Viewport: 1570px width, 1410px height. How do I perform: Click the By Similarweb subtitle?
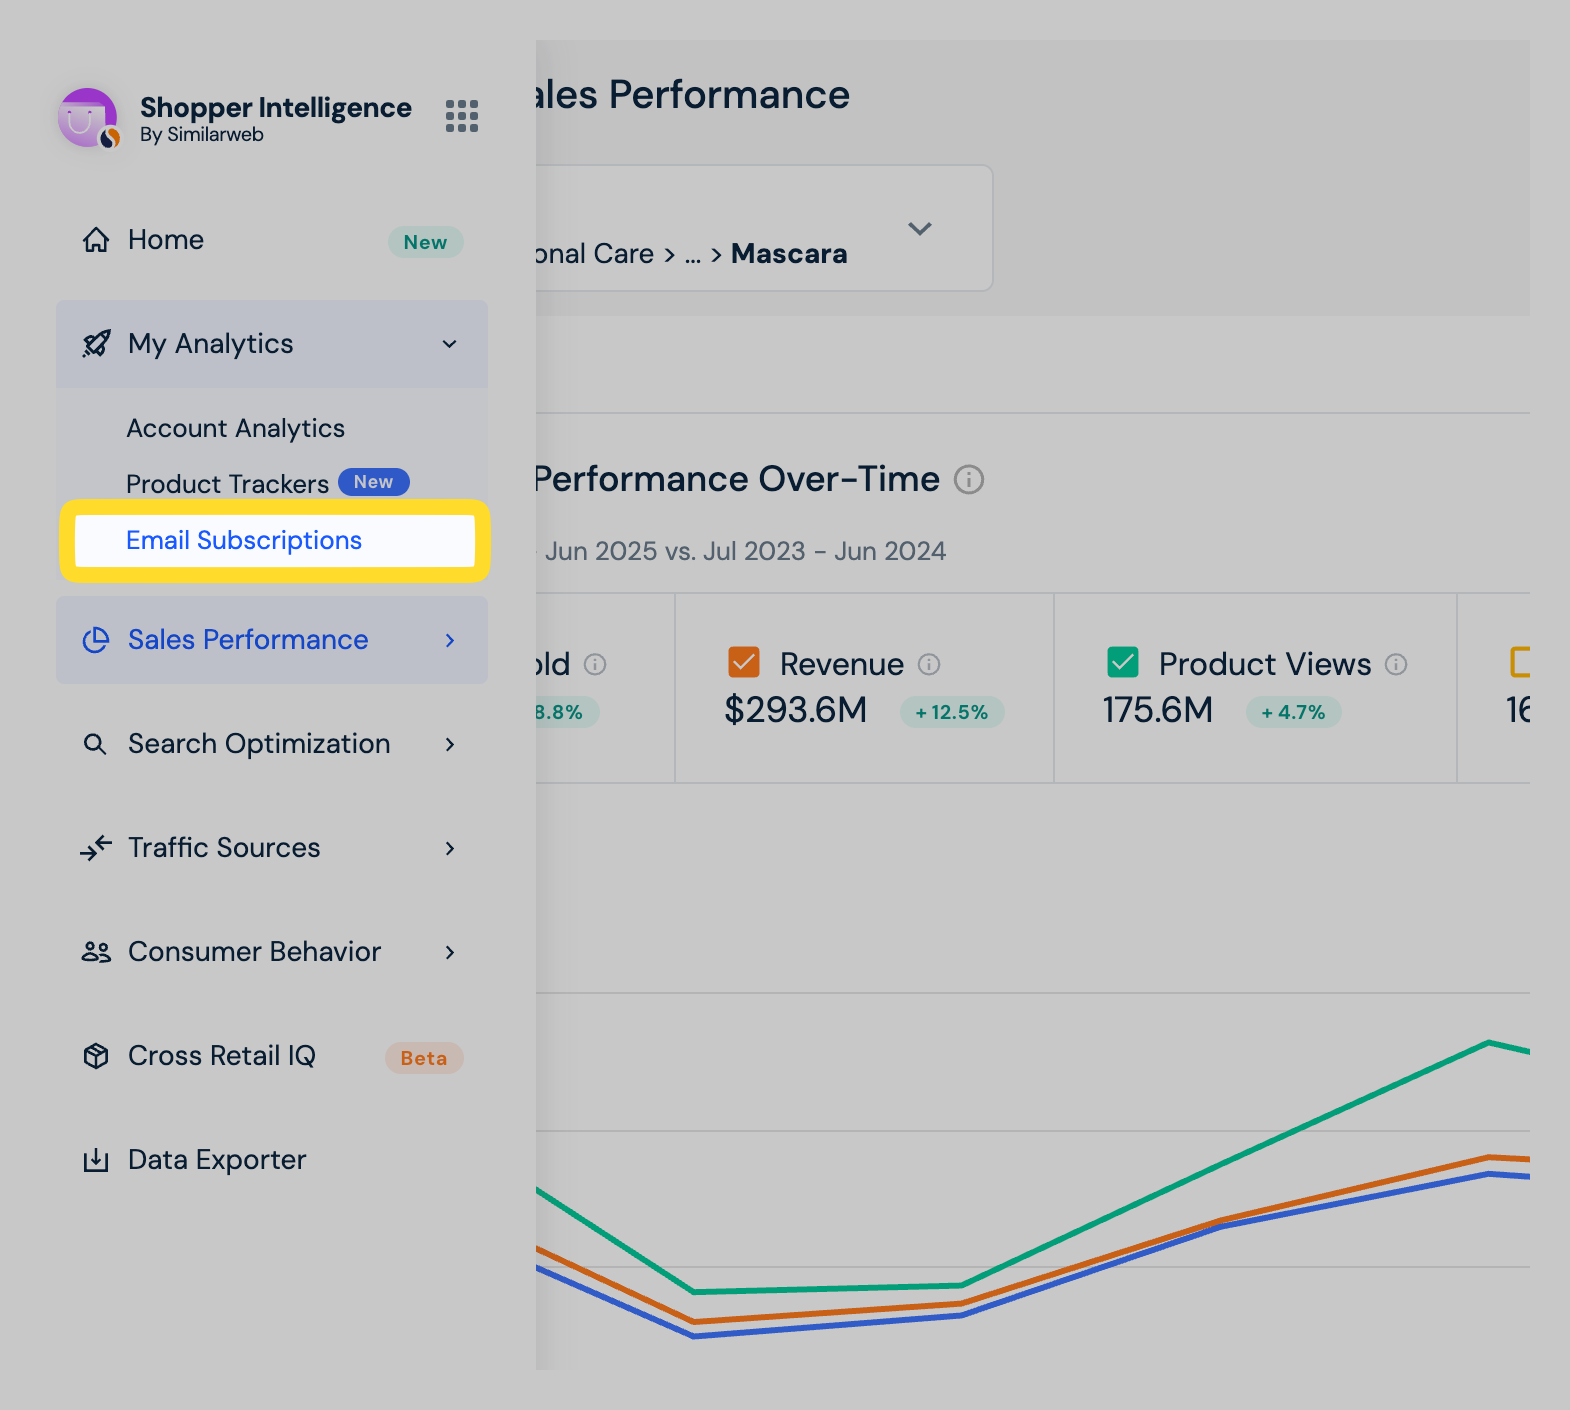pos(202,135)
